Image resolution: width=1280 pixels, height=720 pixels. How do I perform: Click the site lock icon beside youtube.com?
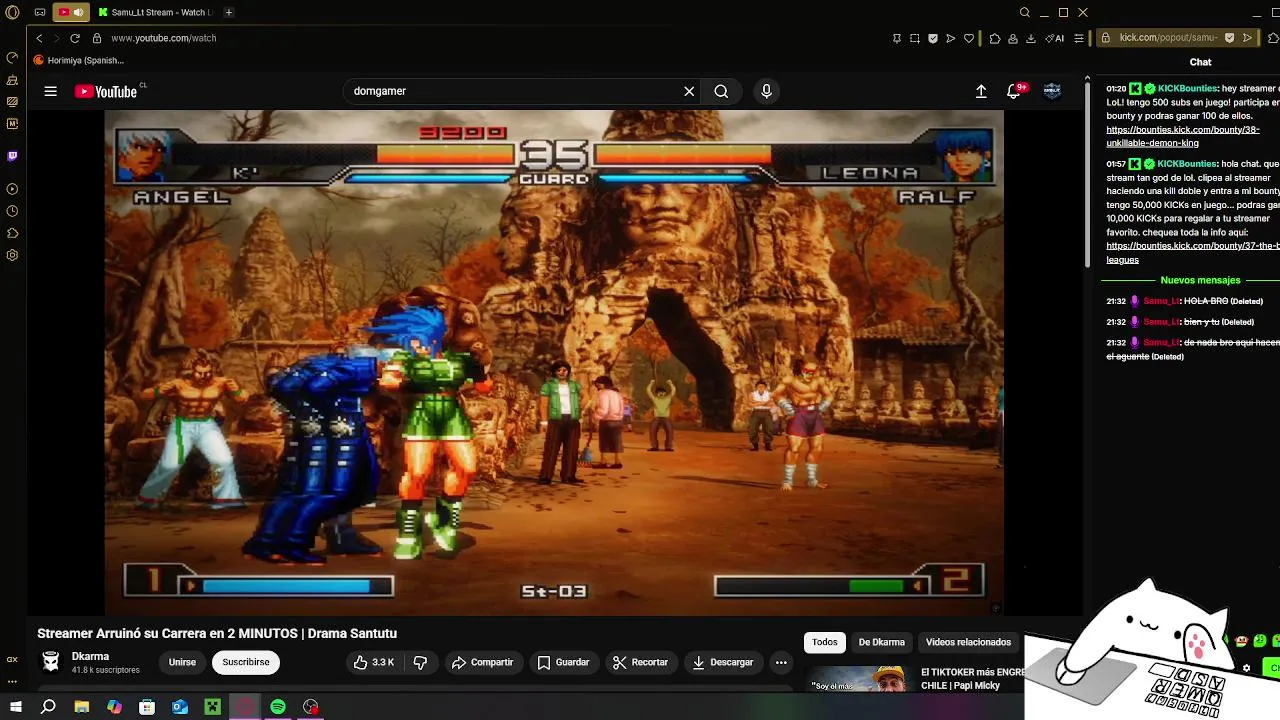(x=97, y=38)
